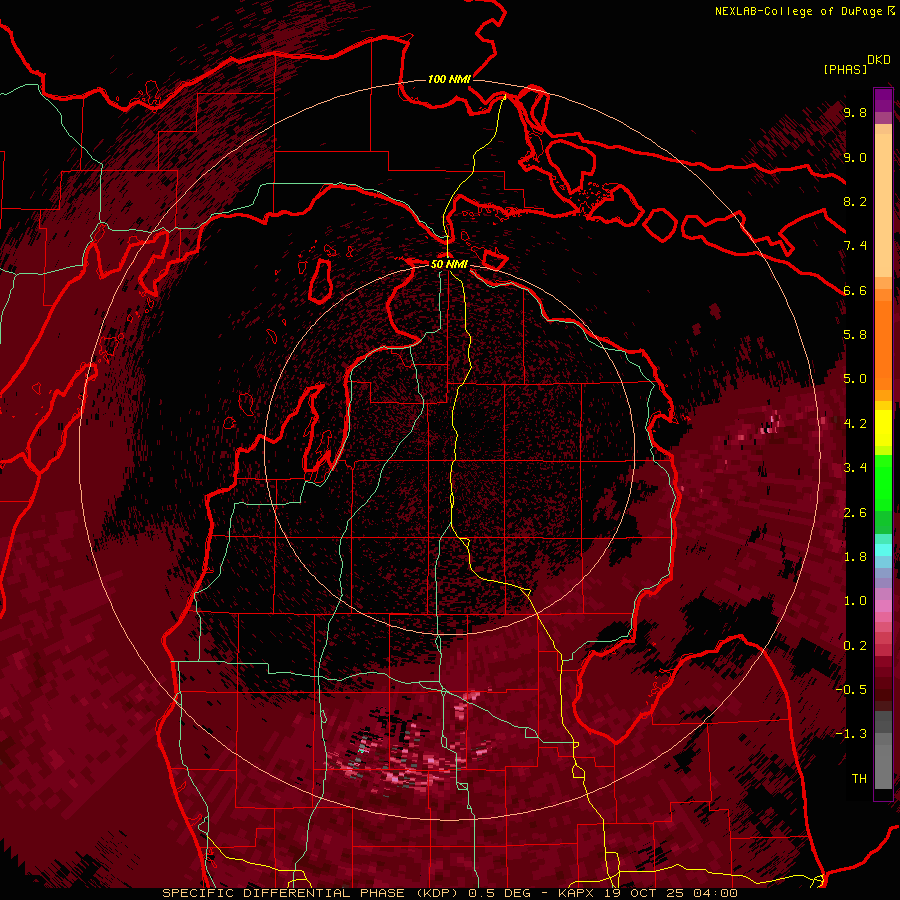900x900 pixels.
Task: Click the DKD [PHAS] legend title
Action: [x=856, y=65]
